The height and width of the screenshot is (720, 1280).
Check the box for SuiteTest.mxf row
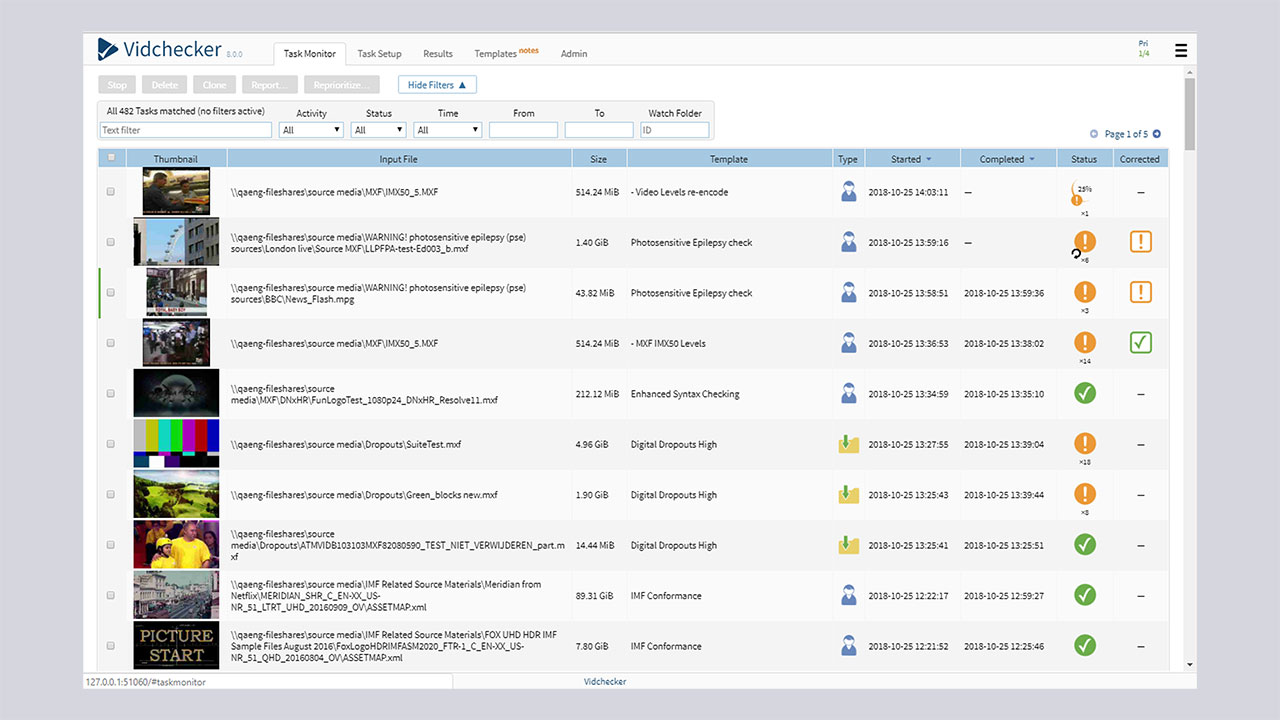pyautogui.click(x=111, y=444)
